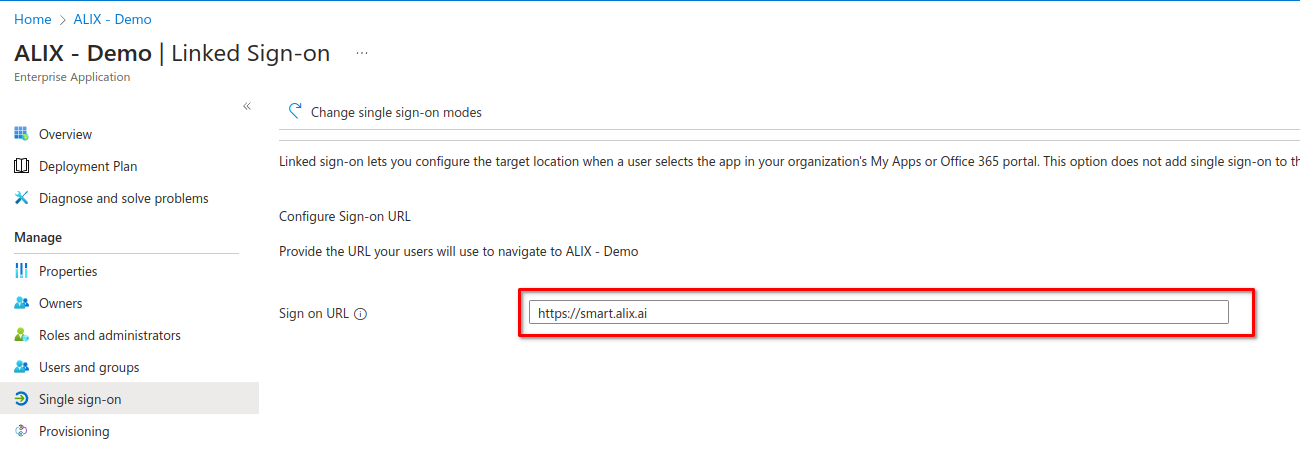Viewport: 1300px width, 453px height.
Task: Navigate to Home breadcrumb link
Action: (32, 19)
